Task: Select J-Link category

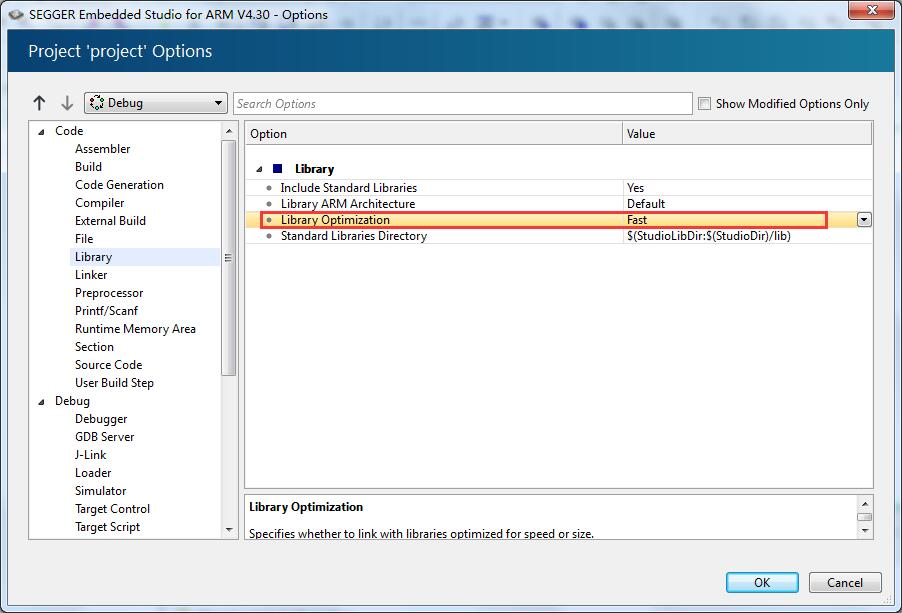Action: 90,455
